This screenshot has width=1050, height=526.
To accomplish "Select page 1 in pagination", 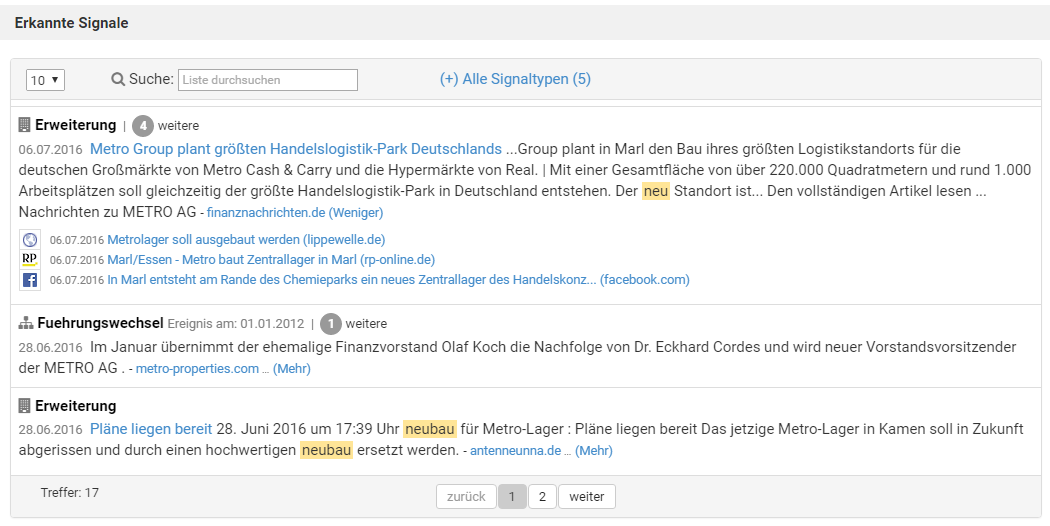I will pyautogui.click(x=512, y=497).
